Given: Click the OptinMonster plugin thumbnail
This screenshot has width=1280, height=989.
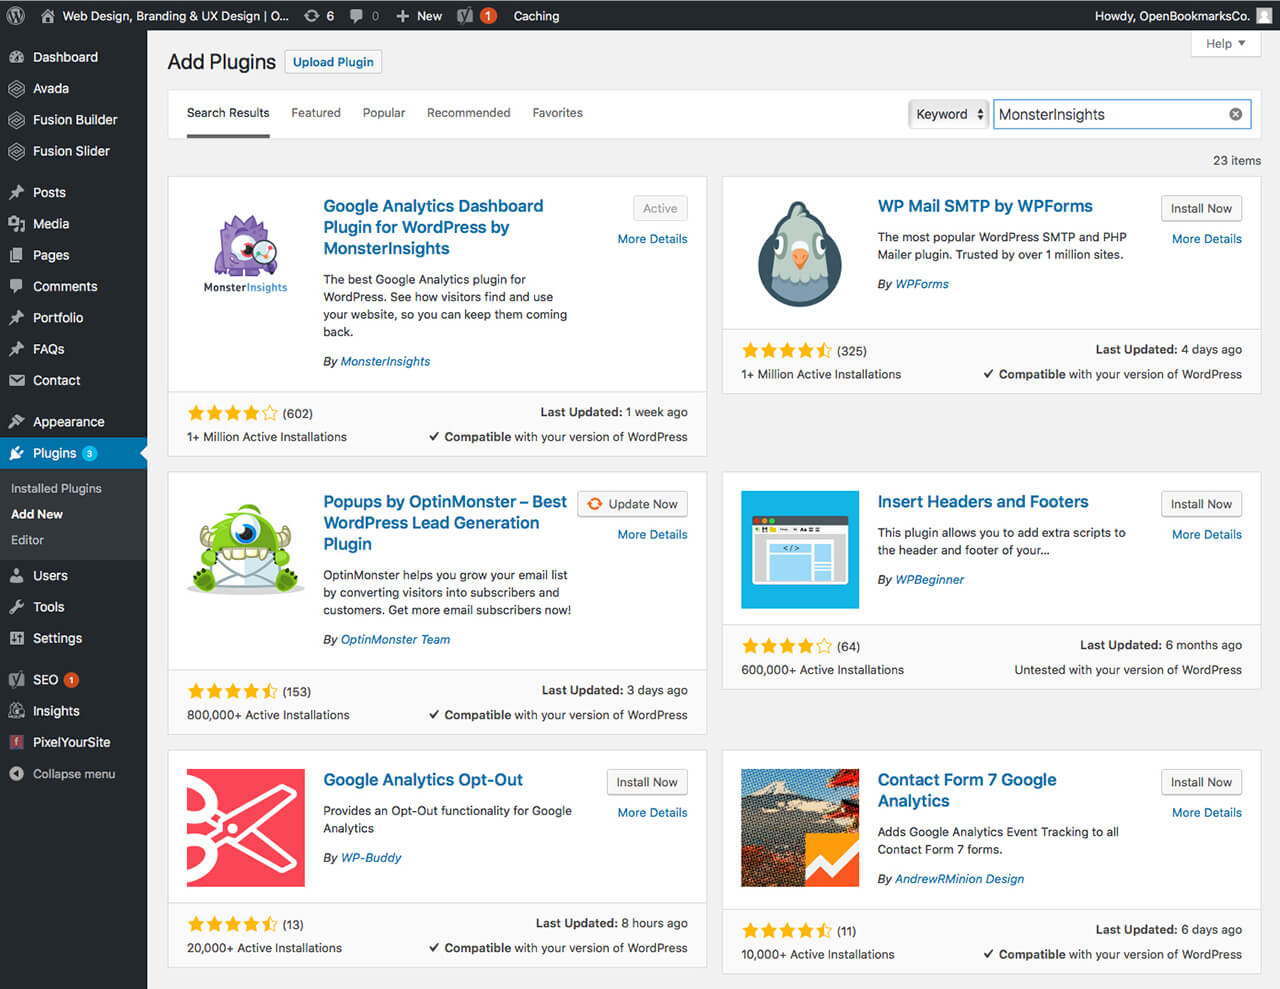Looking at the screenshot, I should (246, 550).
